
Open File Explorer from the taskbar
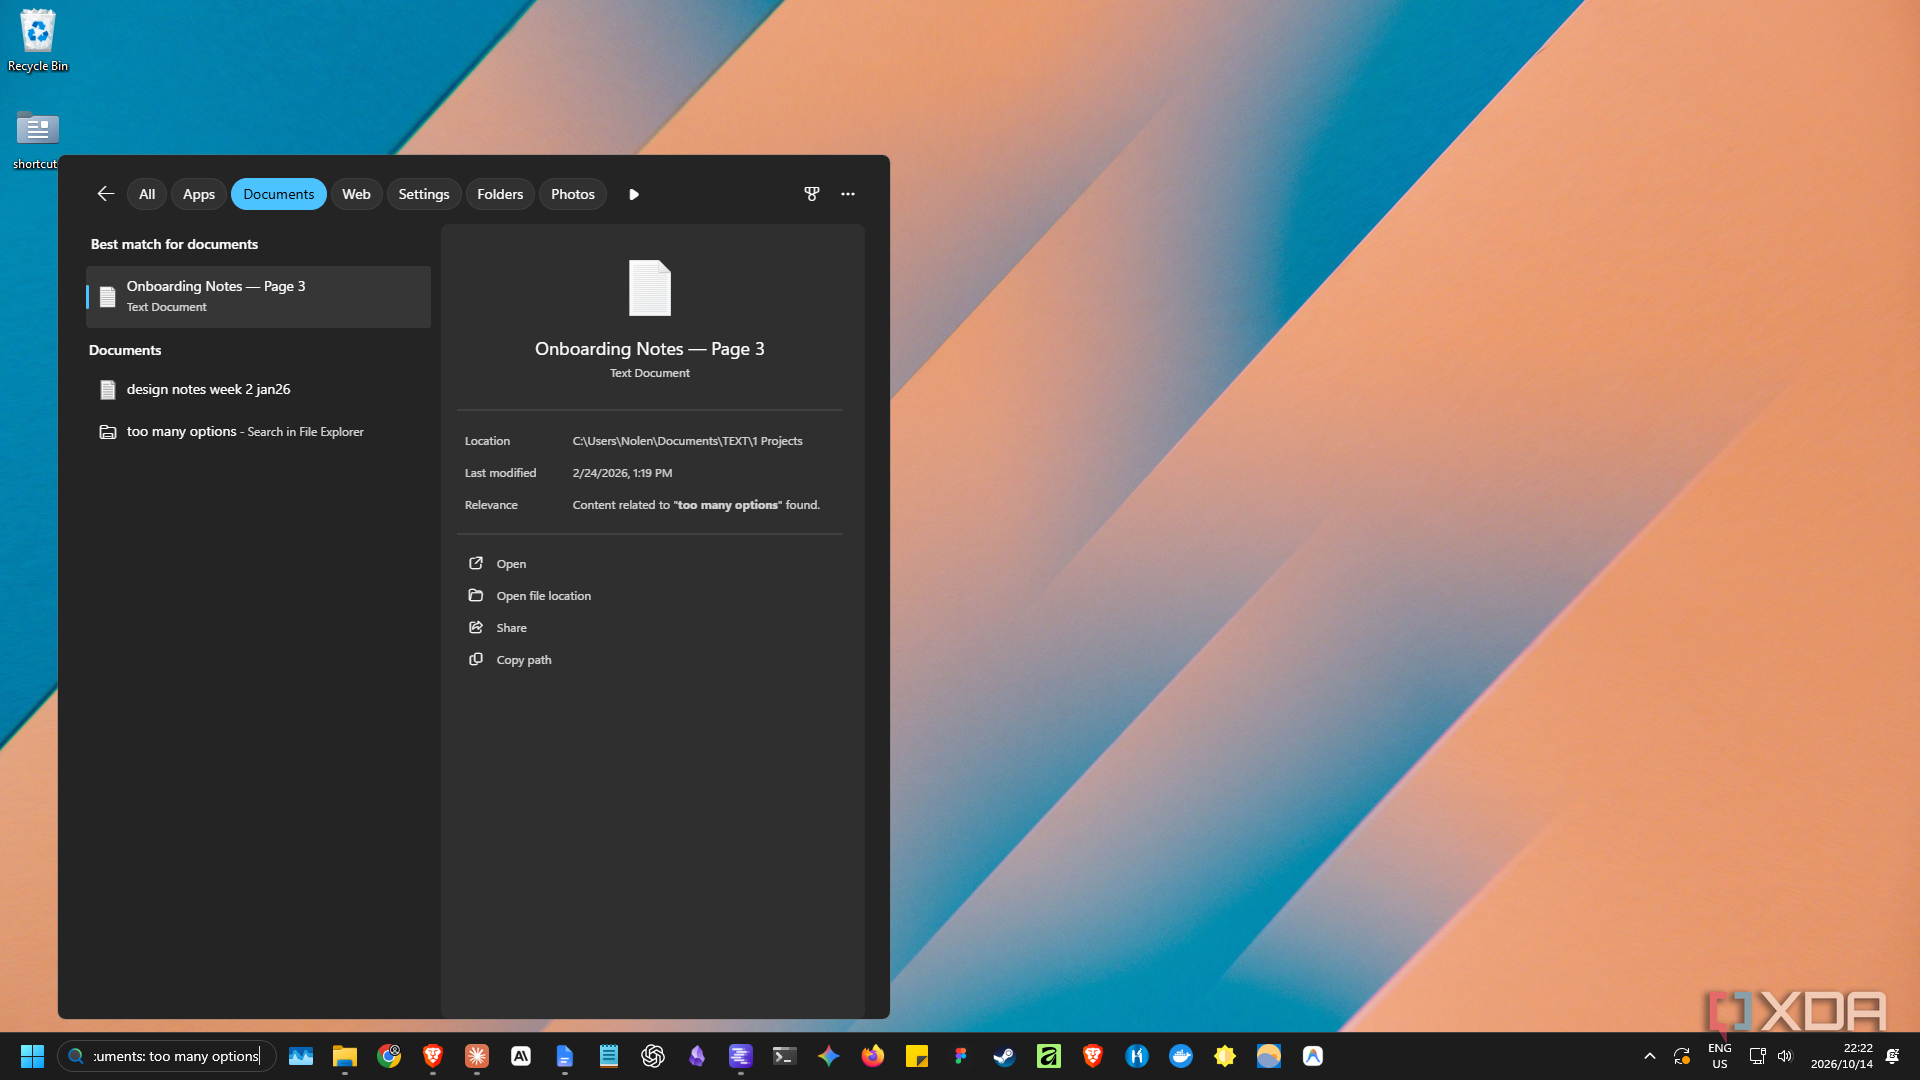point(345,1056)
